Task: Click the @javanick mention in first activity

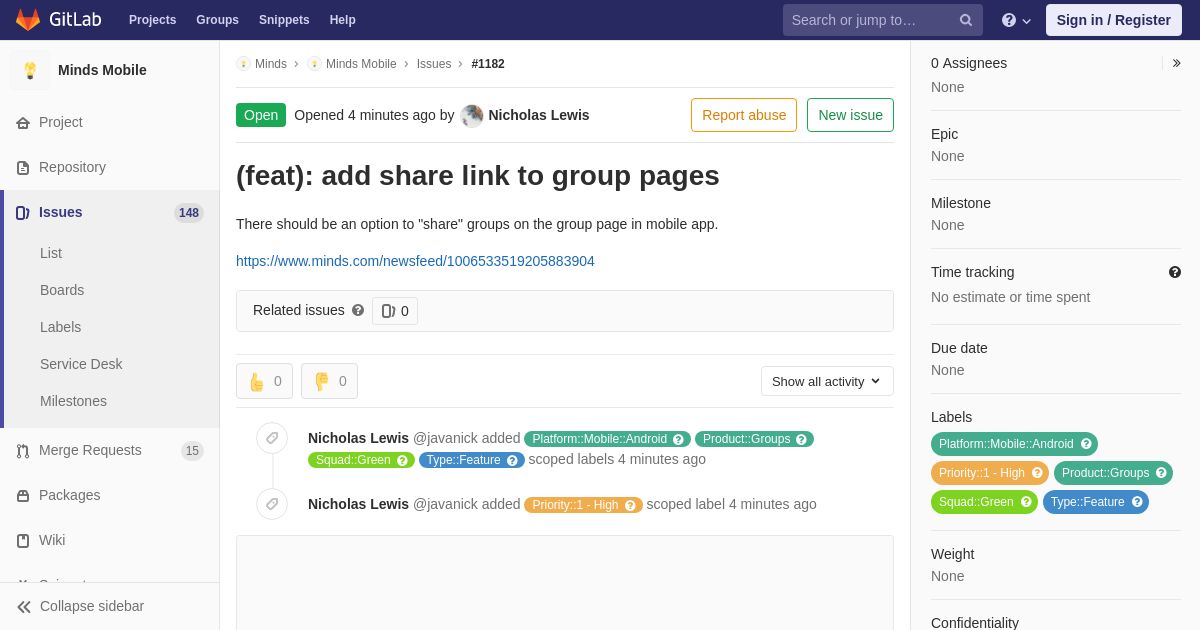Action: [x=445, y=438]
